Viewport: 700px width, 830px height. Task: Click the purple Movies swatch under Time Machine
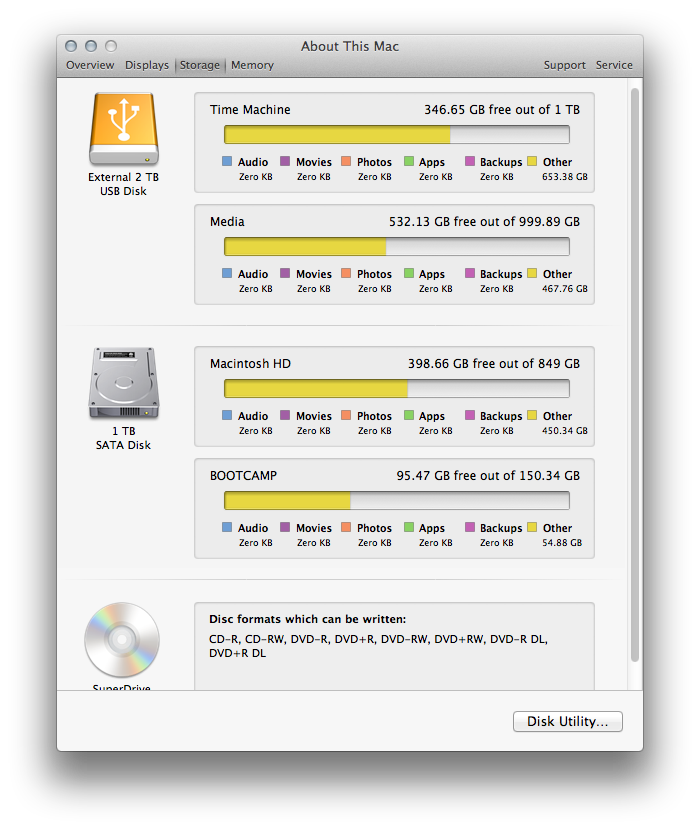285,161
